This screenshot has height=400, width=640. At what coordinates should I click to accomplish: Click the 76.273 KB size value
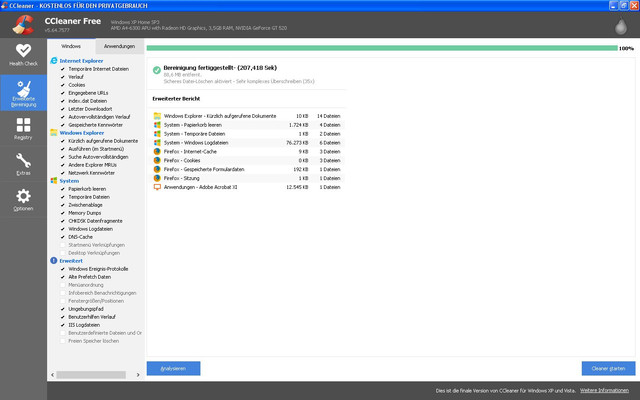(x=297, y=143)
